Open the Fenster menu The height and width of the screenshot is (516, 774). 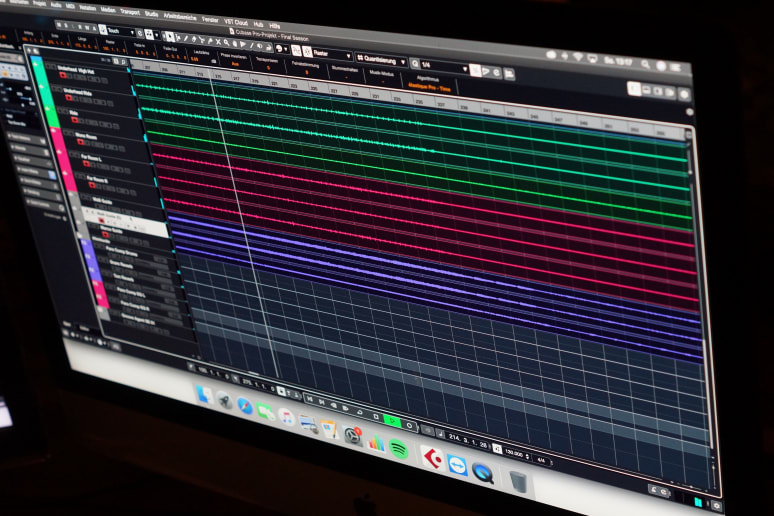(210, 20)
